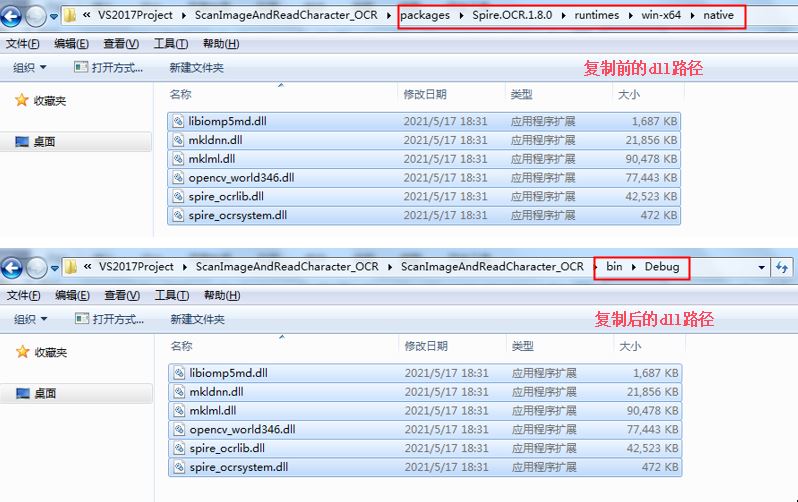
Task: Click 90,478 KB size in native folder
Action: pos(651,159)
